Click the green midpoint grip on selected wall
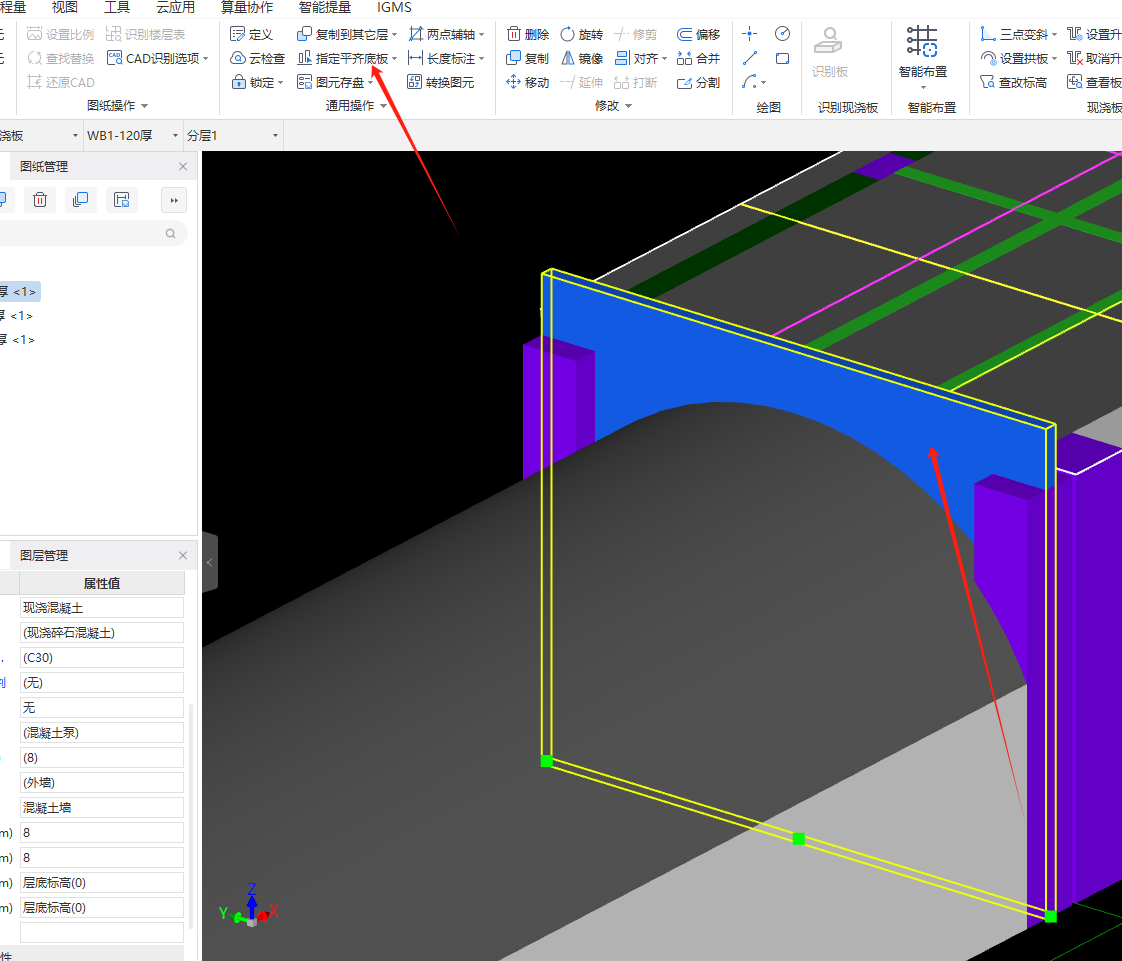Screen dimensions: 1122x961 coord(799,839)
